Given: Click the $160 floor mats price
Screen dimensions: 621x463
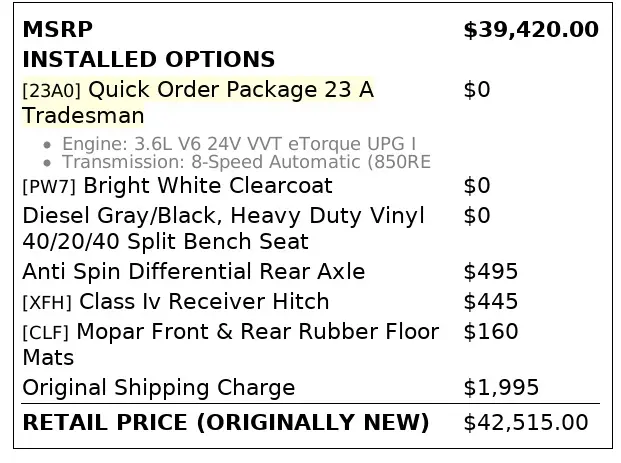Looking at the screenshot, I should [x=491, y=332].
